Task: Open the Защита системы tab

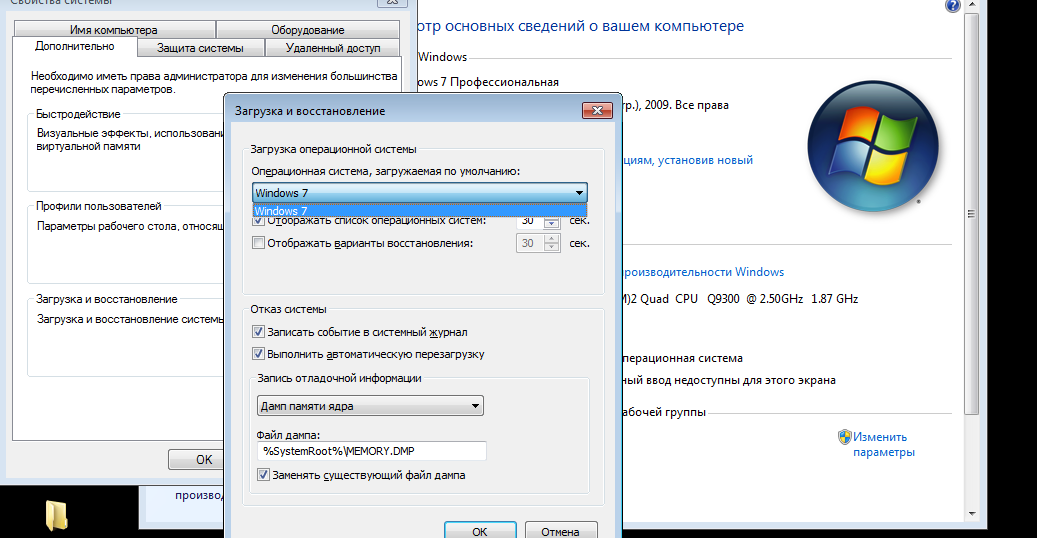Action: point(200,48)
